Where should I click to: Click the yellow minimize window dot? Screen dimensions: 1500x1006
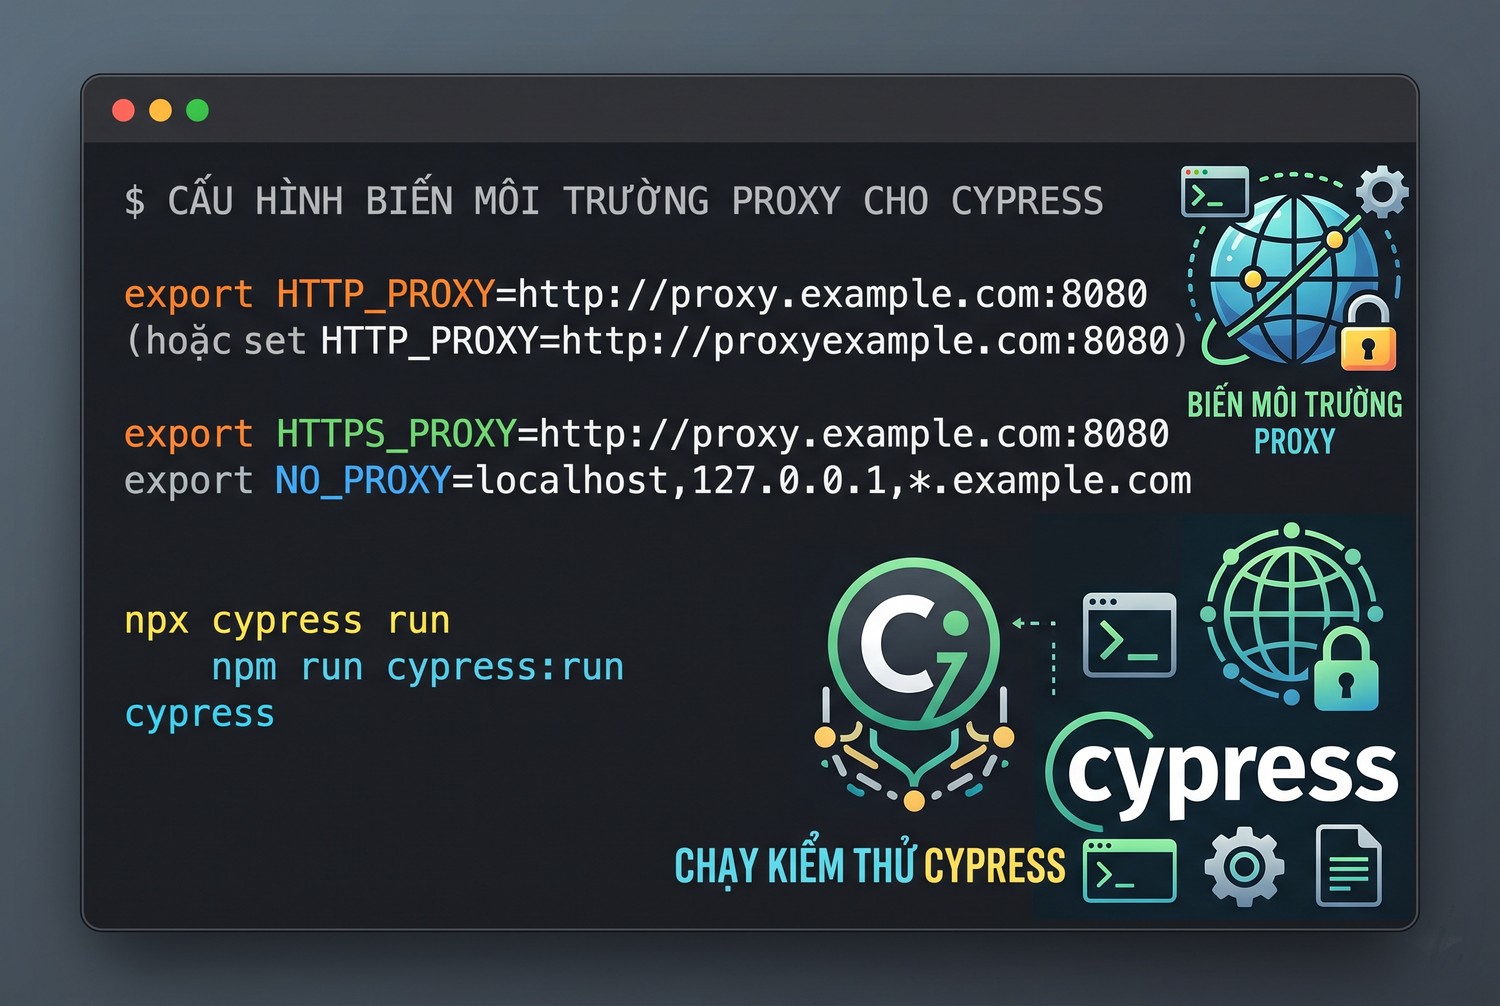coord(160,110)
